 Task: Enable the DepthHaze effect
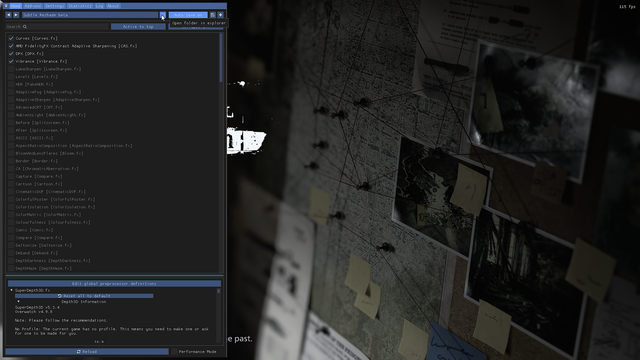point(11,268)
